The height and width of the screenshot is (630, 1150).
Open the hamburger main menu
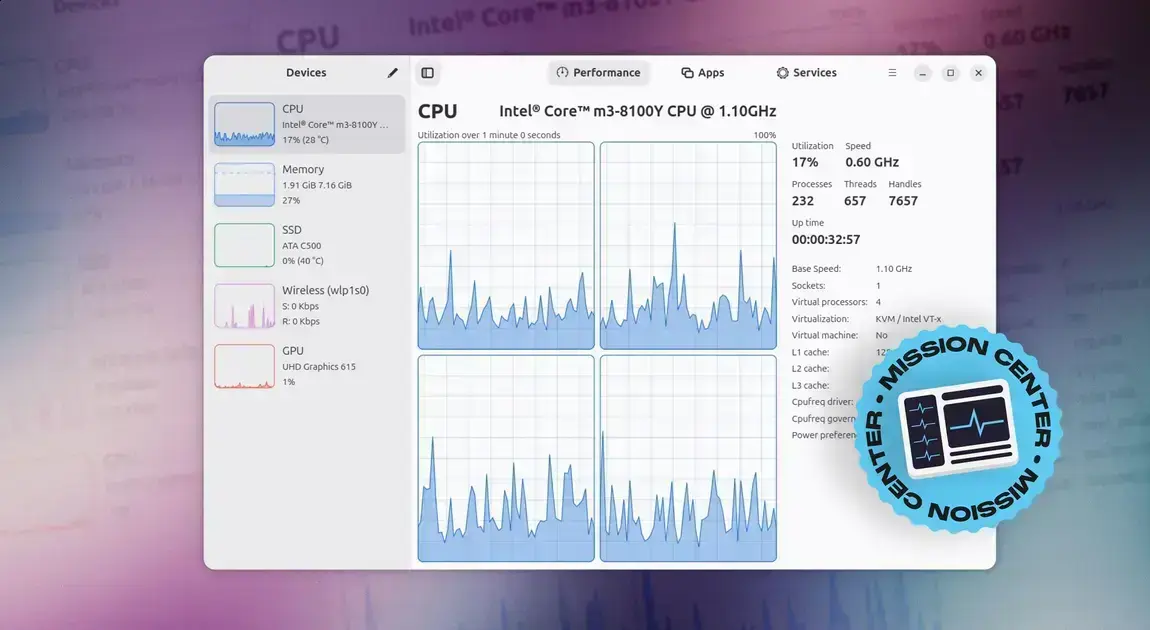coord(892,73)
